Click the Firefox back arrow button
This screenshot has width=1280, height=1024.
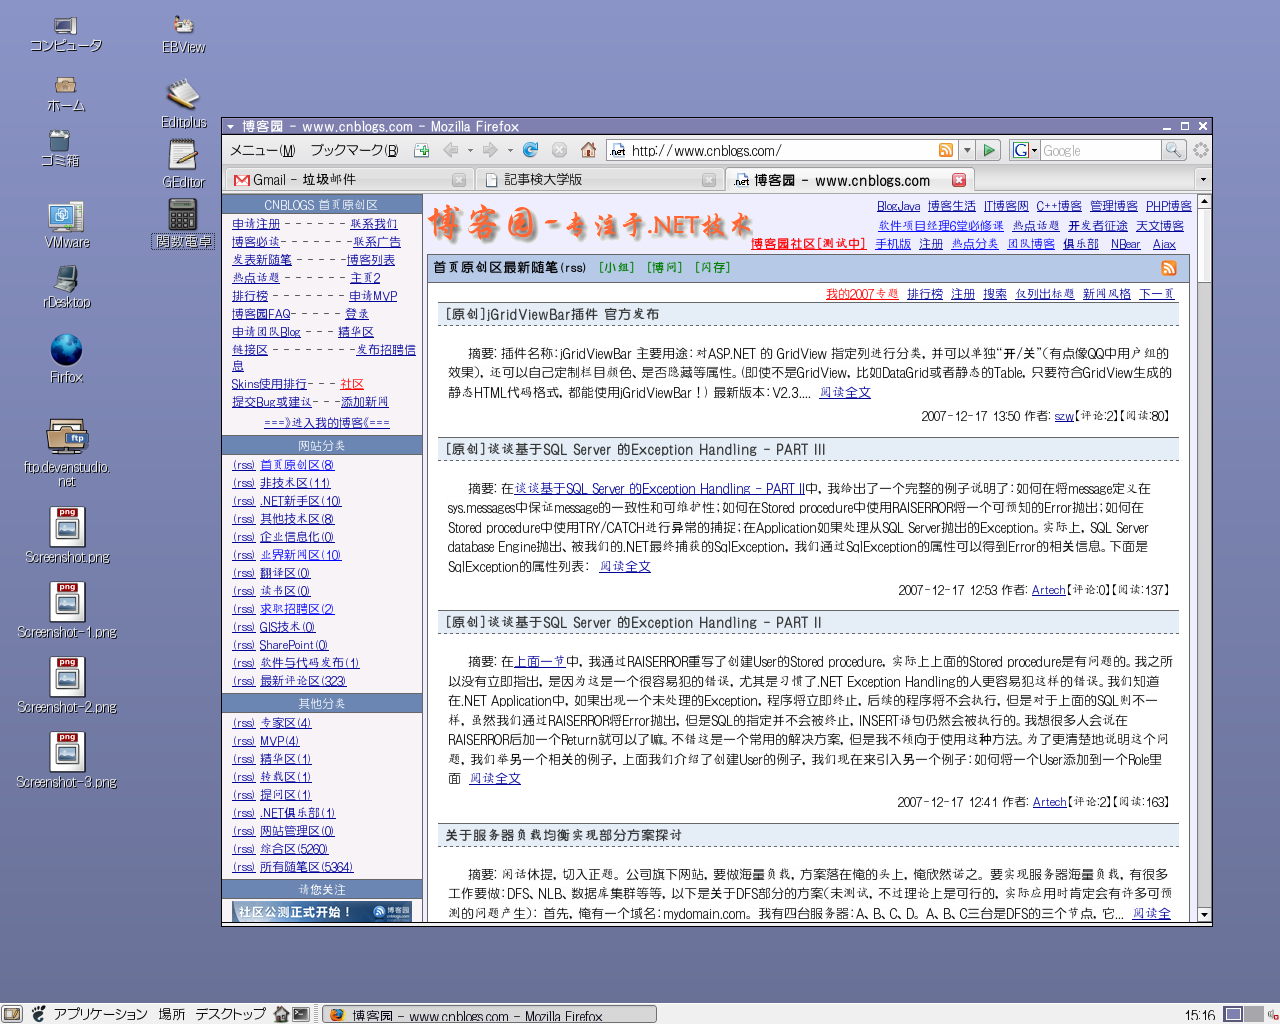click(x=450, y=150)
